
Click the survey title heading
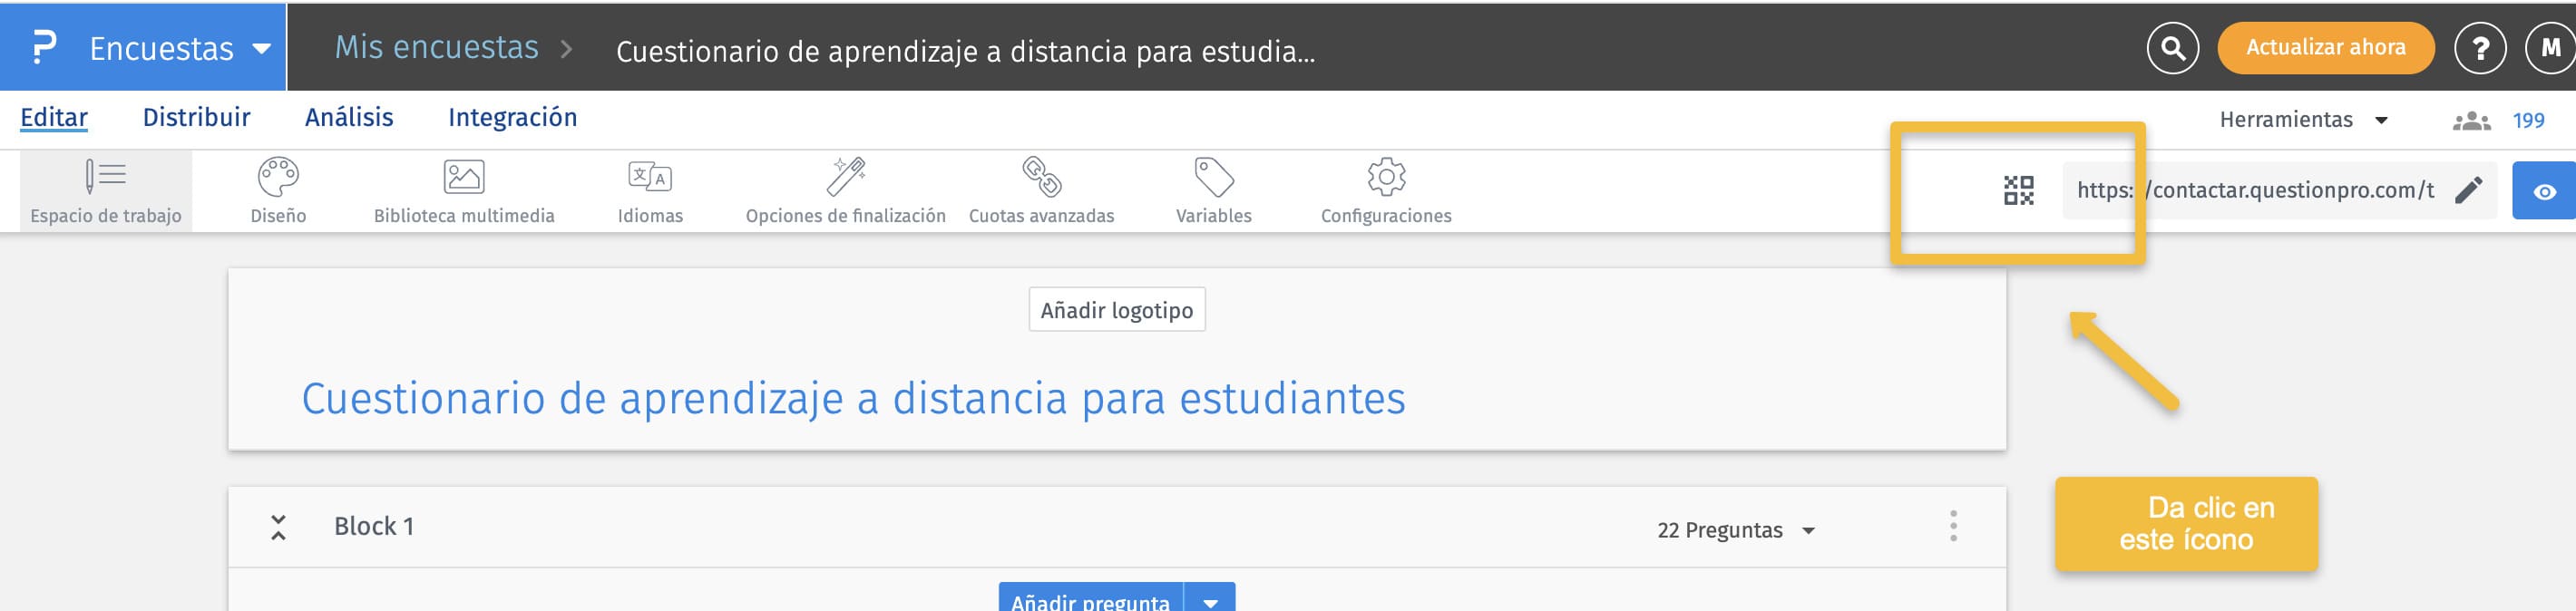[x=853, y=399]
